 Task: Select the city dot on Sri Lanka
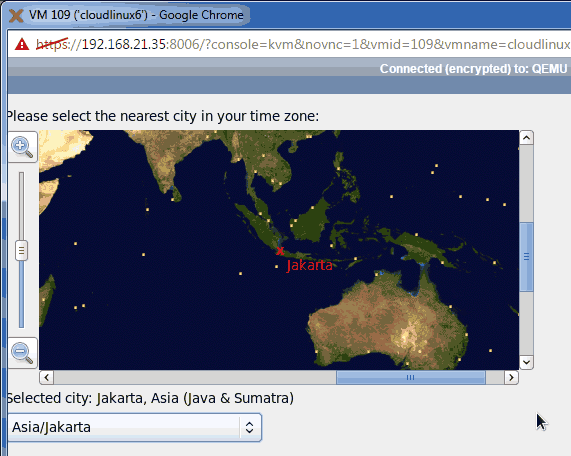click(x=173, y=199)
